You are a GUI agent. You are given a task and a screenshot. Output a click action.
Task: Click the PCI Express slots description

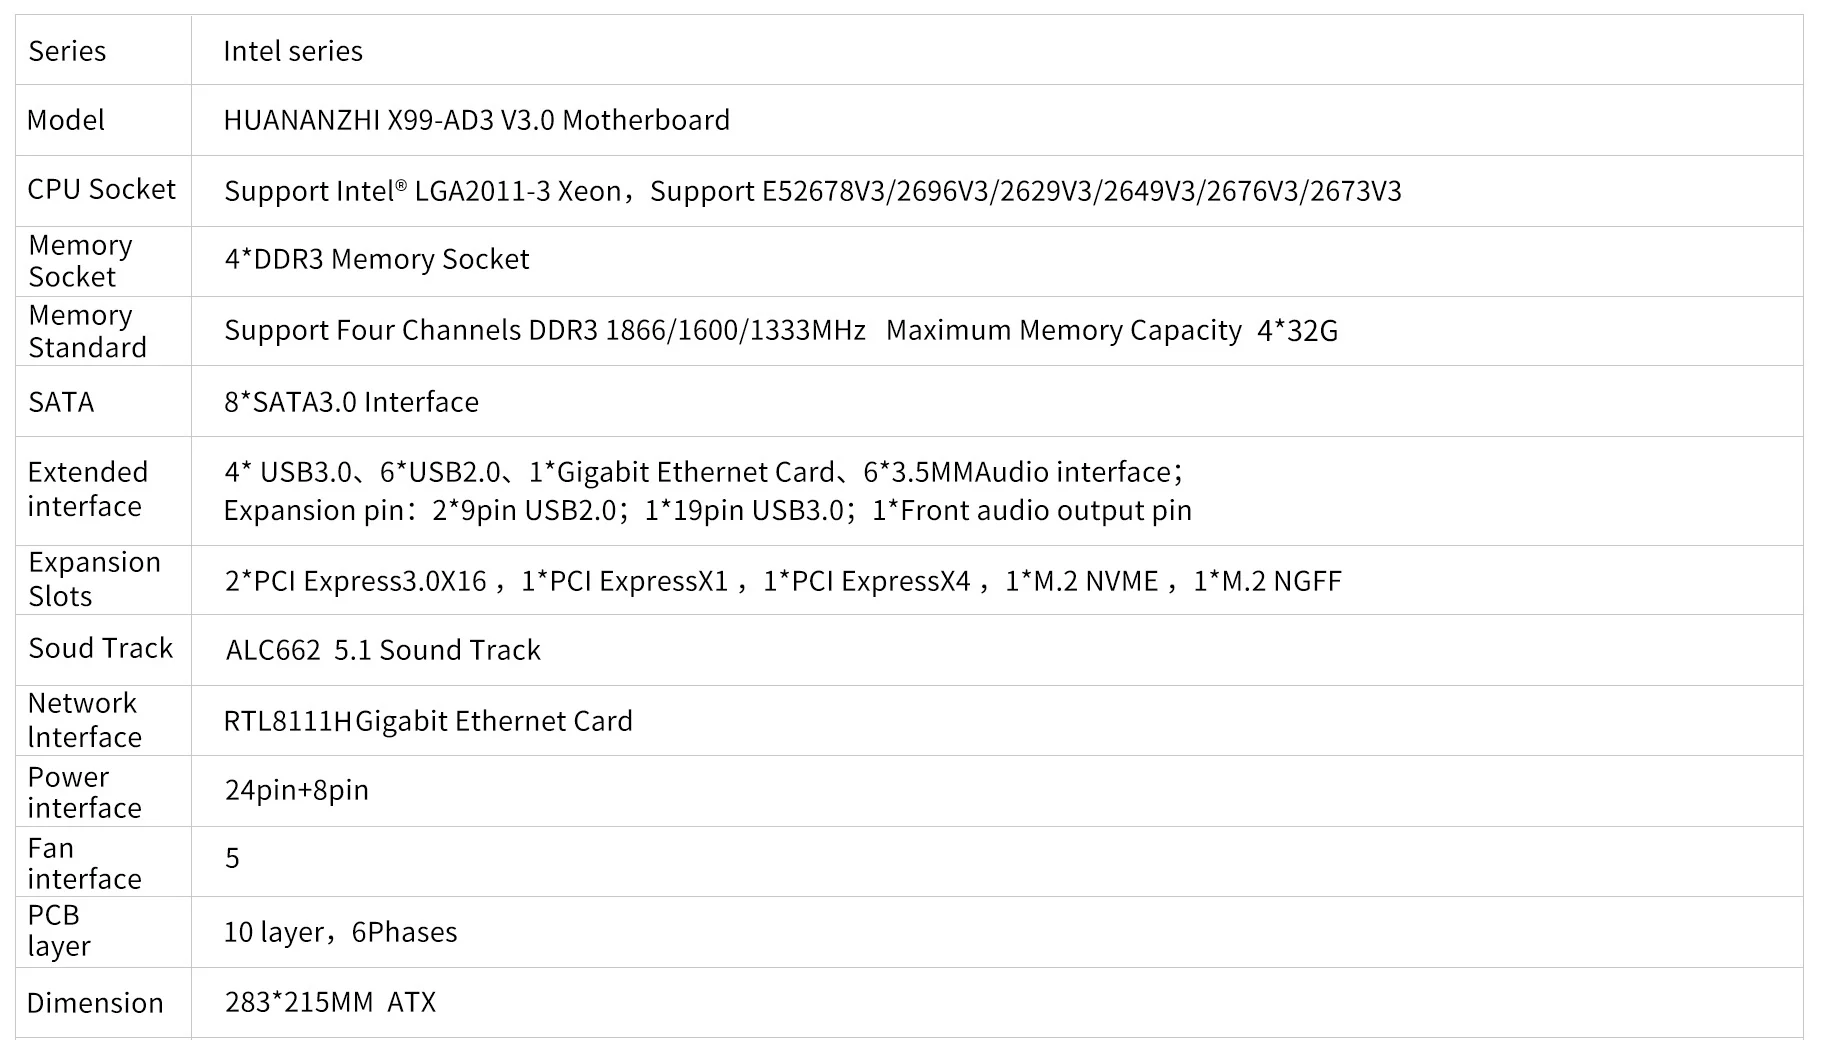[x=782, y=581]
